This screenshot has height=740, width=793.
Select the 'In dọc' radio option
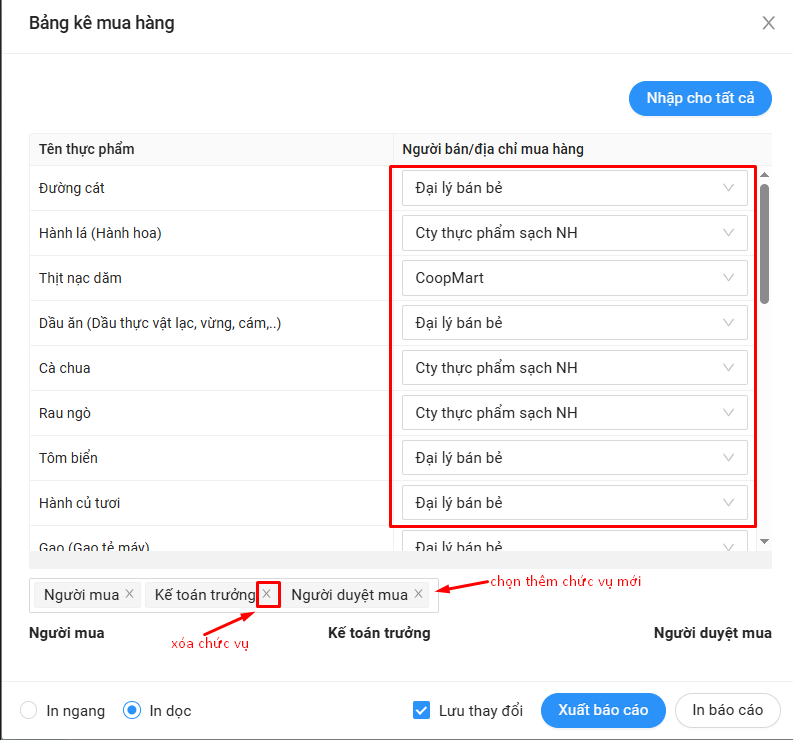(x=132, y=711)
